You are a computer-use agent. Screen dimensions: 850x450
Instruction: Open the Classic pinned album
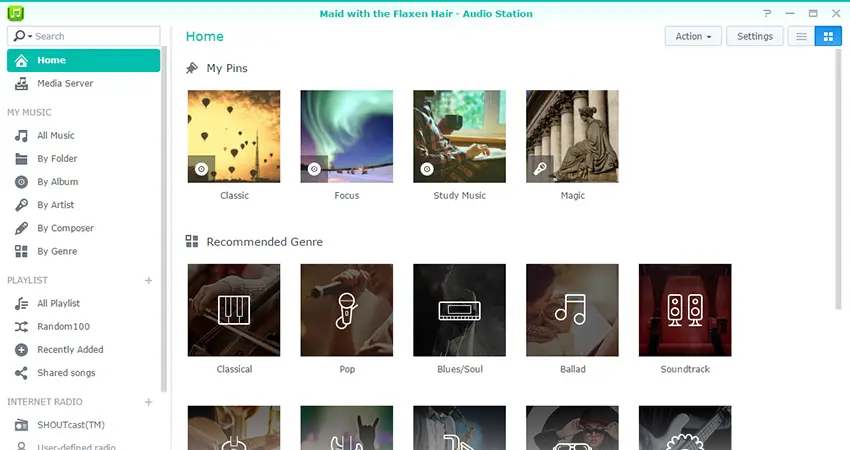point(234,137)
